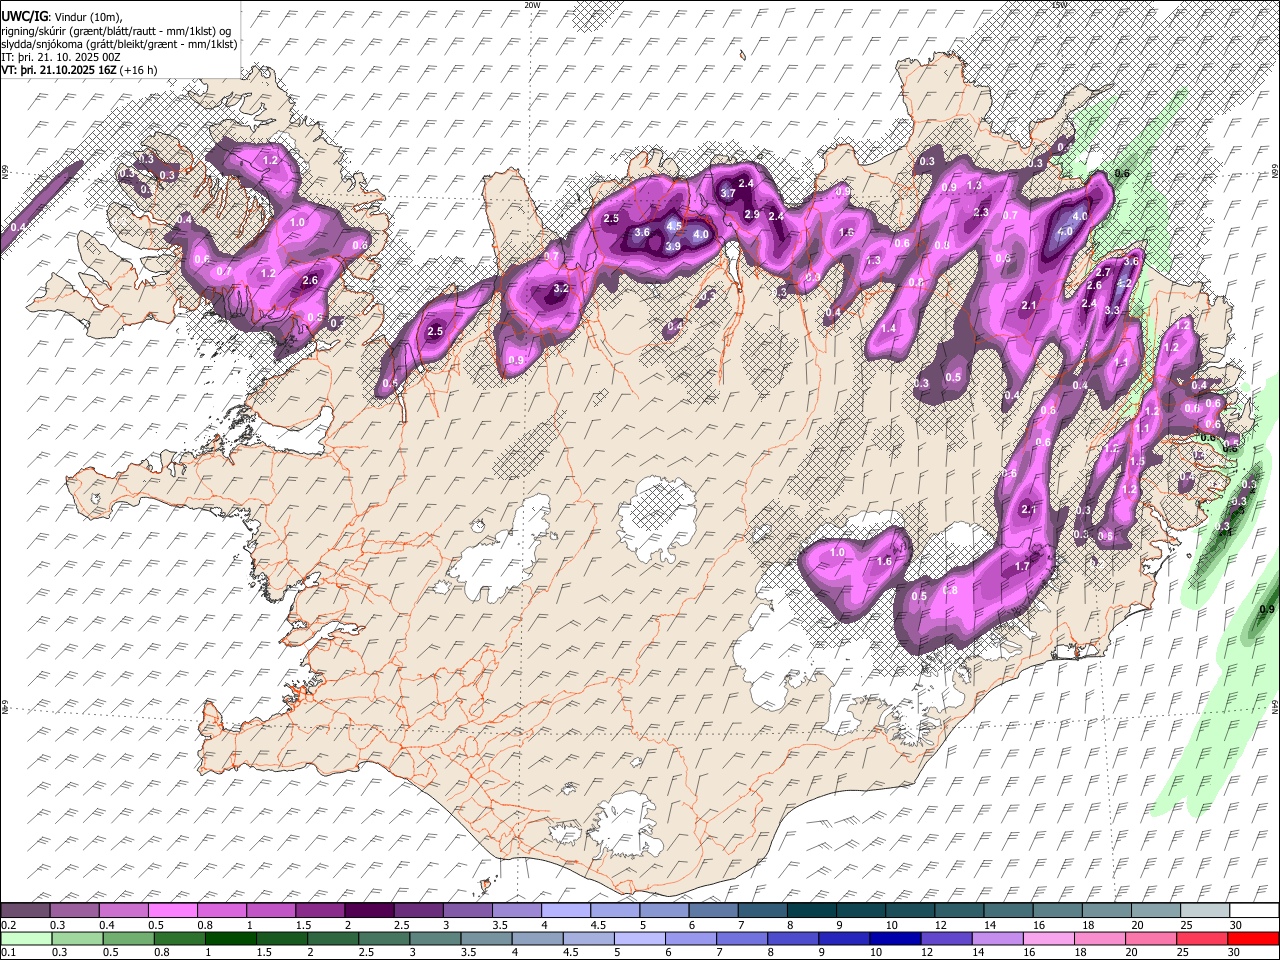Viewport: 1280px width, 960px height.
Task: Click the 0.1 label in the bottom legend row
Action: pos(8,953)
